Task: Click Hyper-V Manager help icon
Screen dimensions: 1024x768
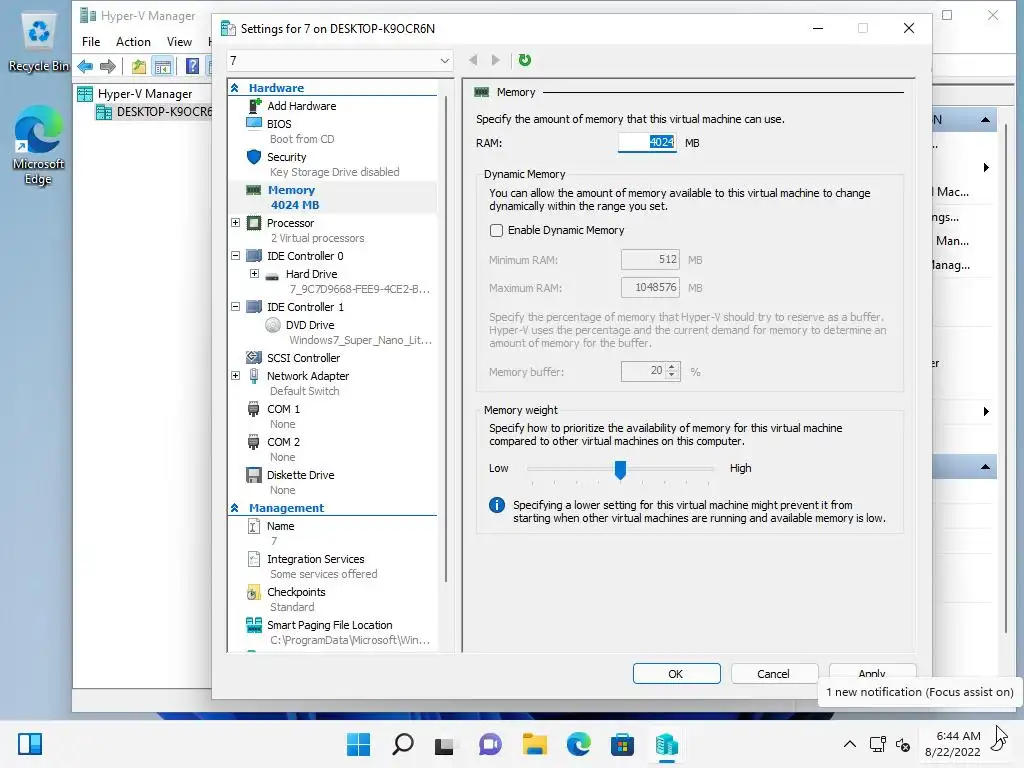Action: [x=192, y=66]
